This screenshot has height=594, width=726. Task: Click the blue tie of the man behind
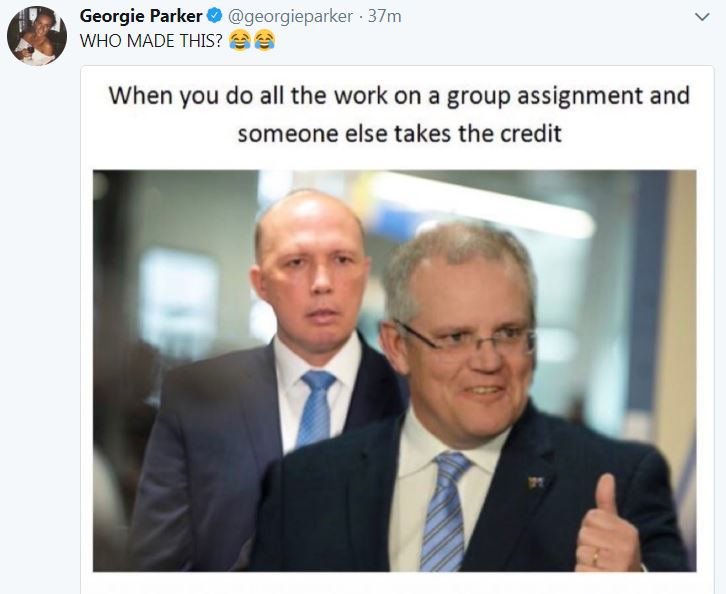coord(316,408)
